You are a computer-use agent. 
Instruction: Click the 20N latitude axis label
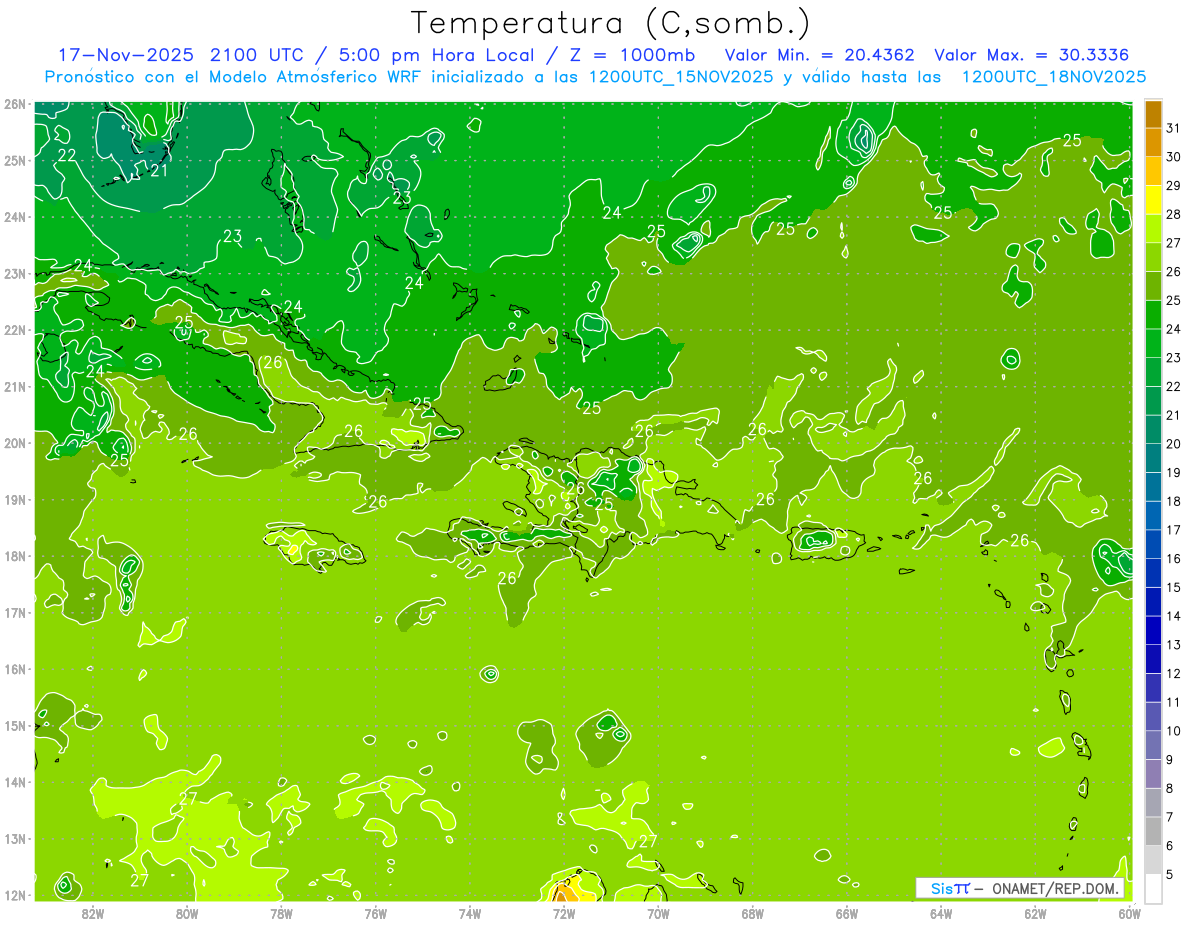[x=14, y=443]
